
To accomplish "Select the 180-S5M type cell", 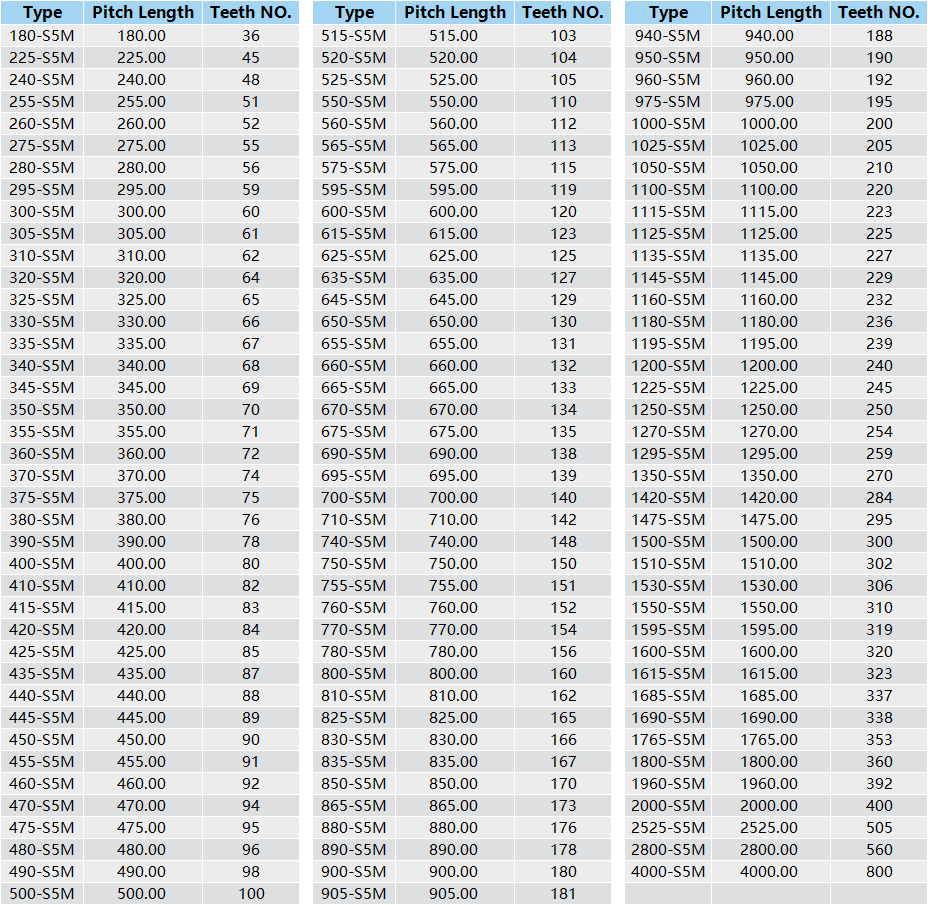I will [42, 36].
